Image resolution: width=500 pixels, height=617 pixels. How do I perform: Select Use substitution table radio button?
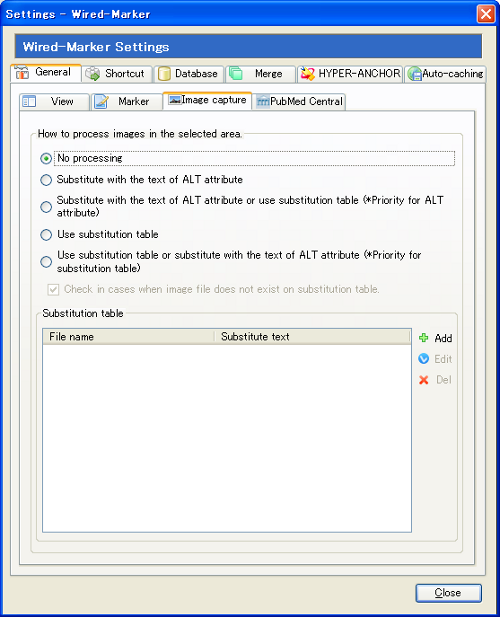pos(46,235)
